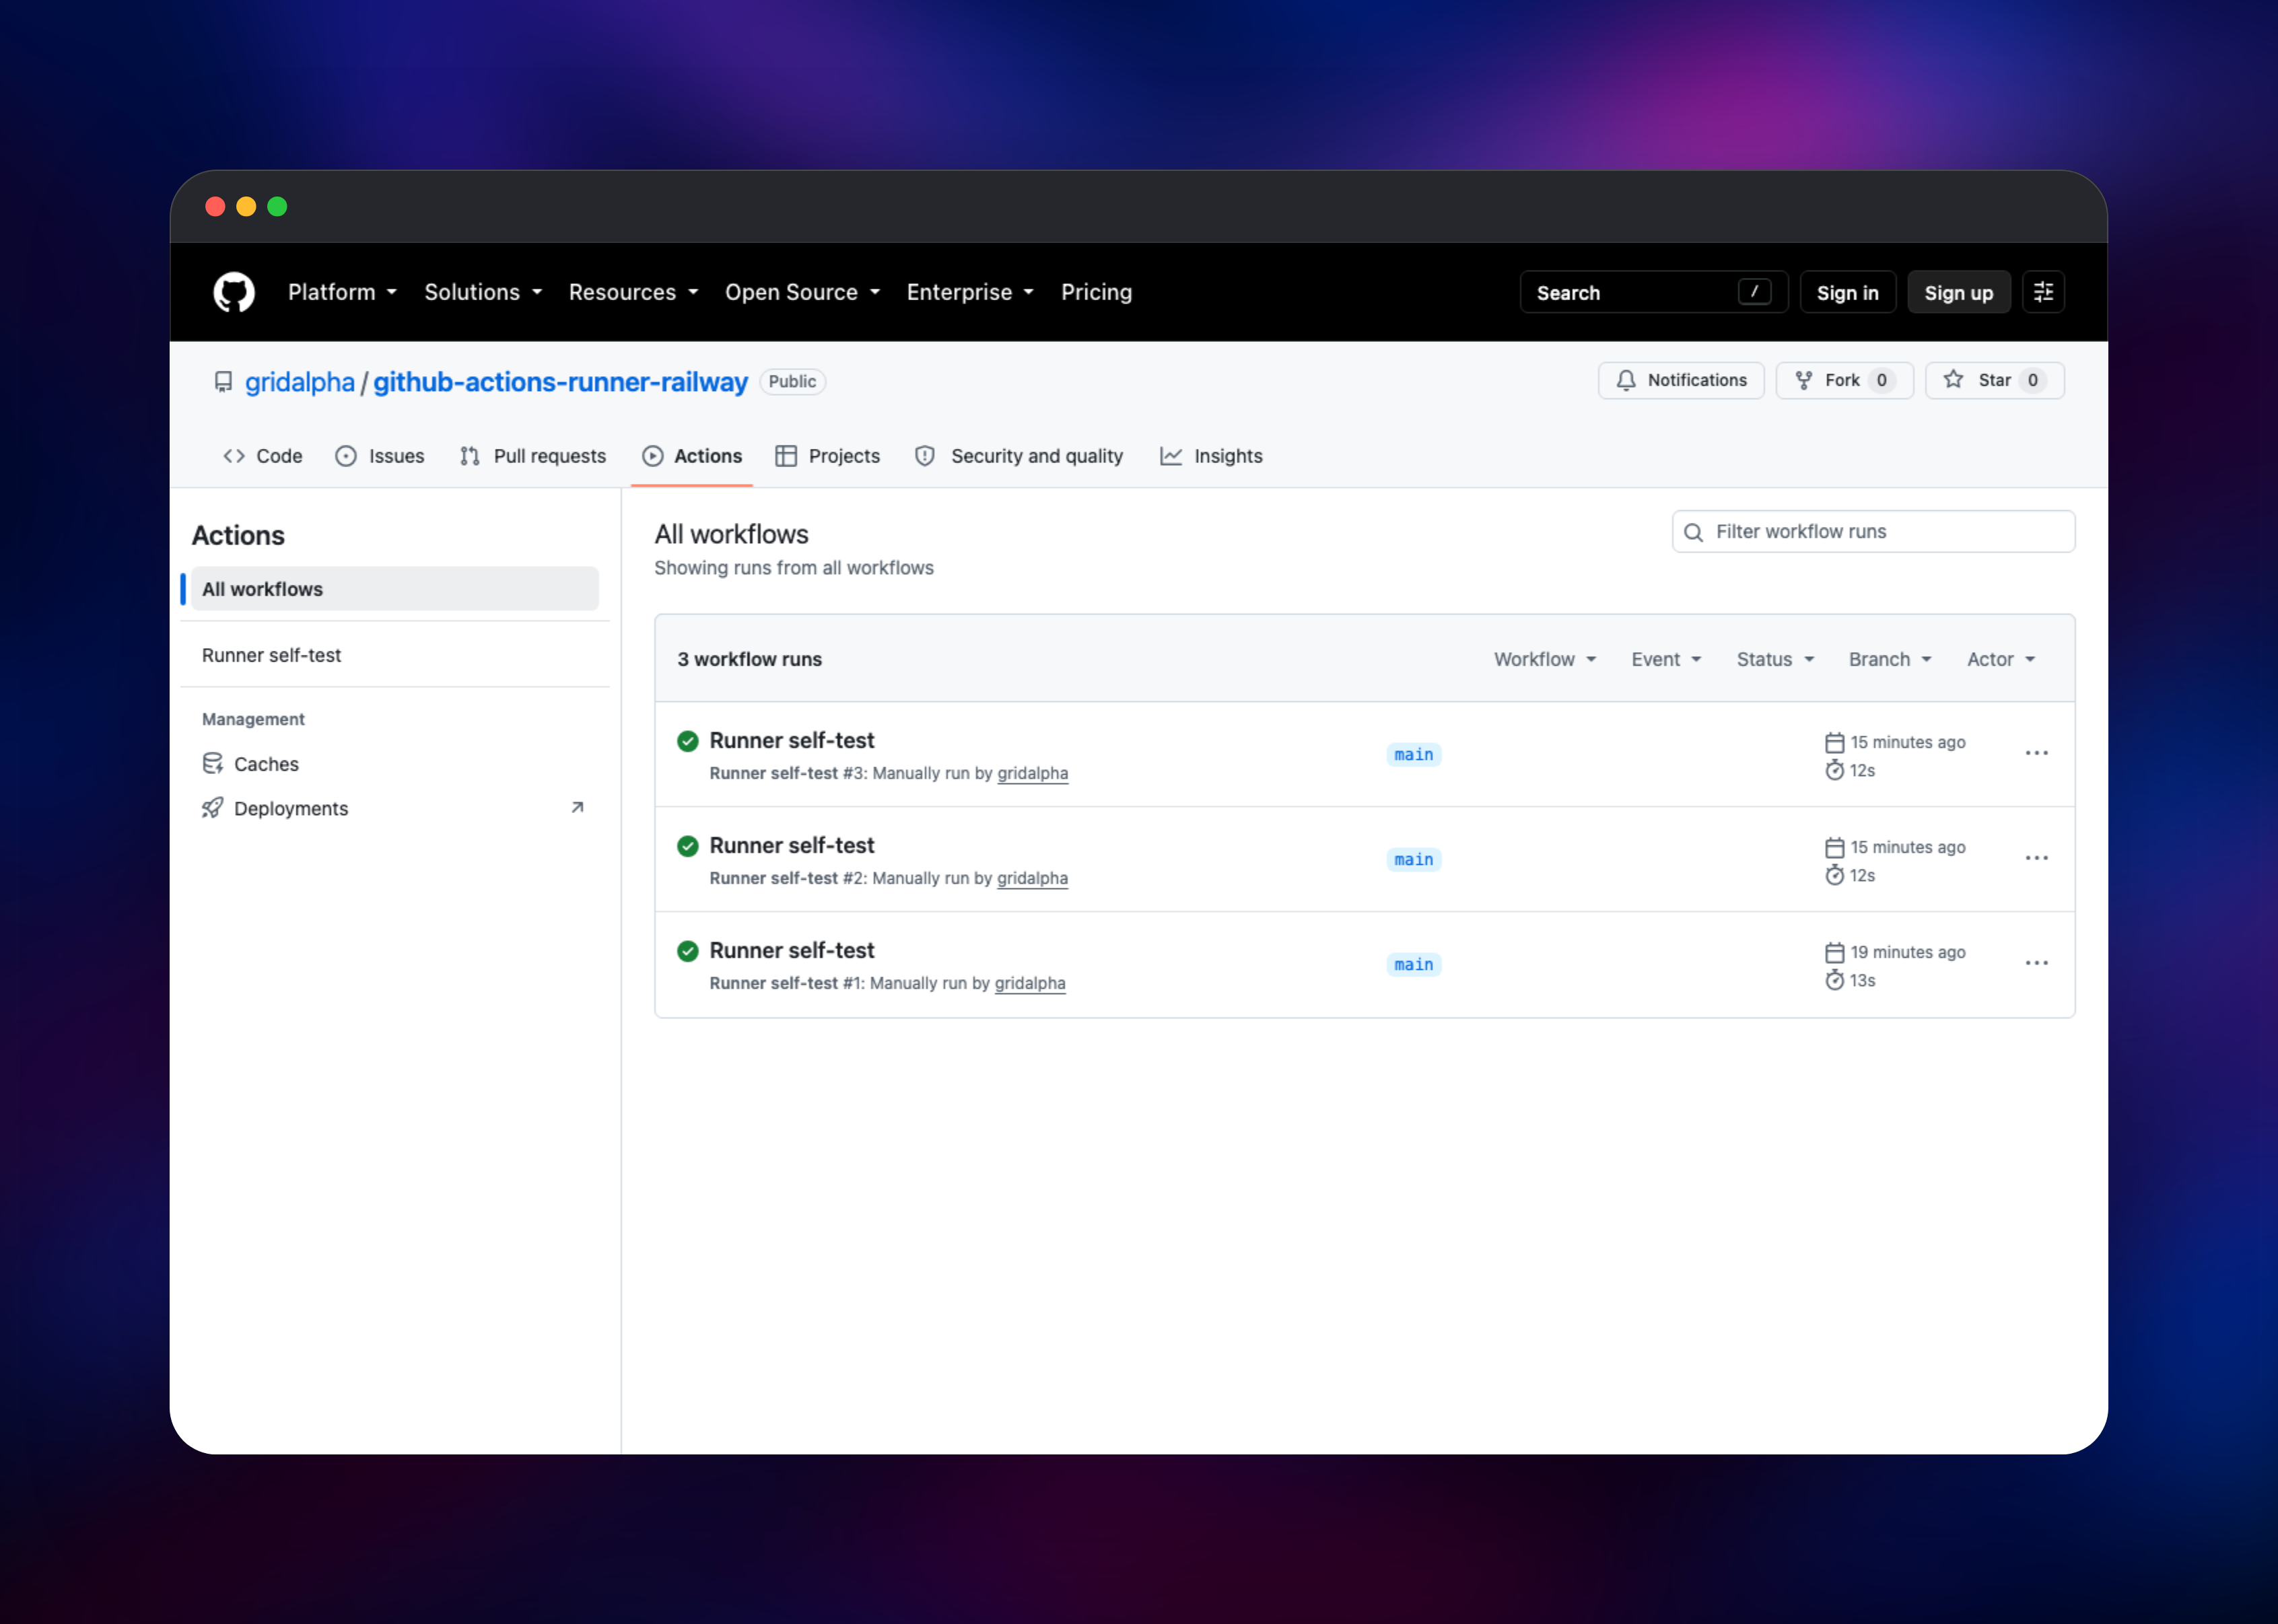Click the Notifications button
The image size is (2278, 1624).
[1681, 380]
